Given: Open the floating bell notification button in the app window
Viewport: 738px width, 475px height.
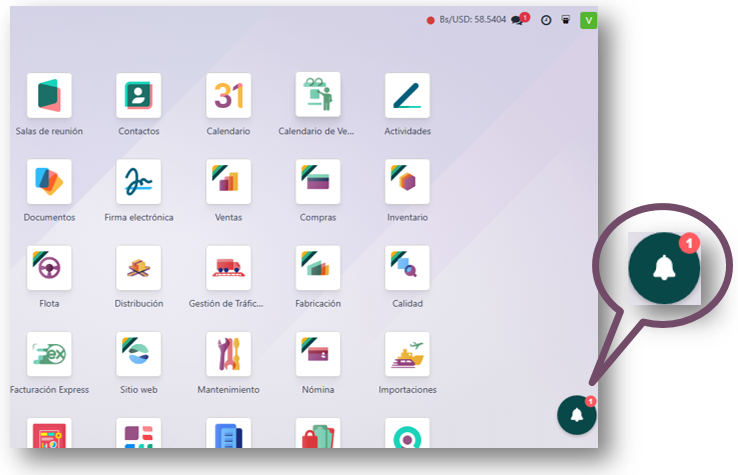Looking at the screenshot, I should pos(577,415).
